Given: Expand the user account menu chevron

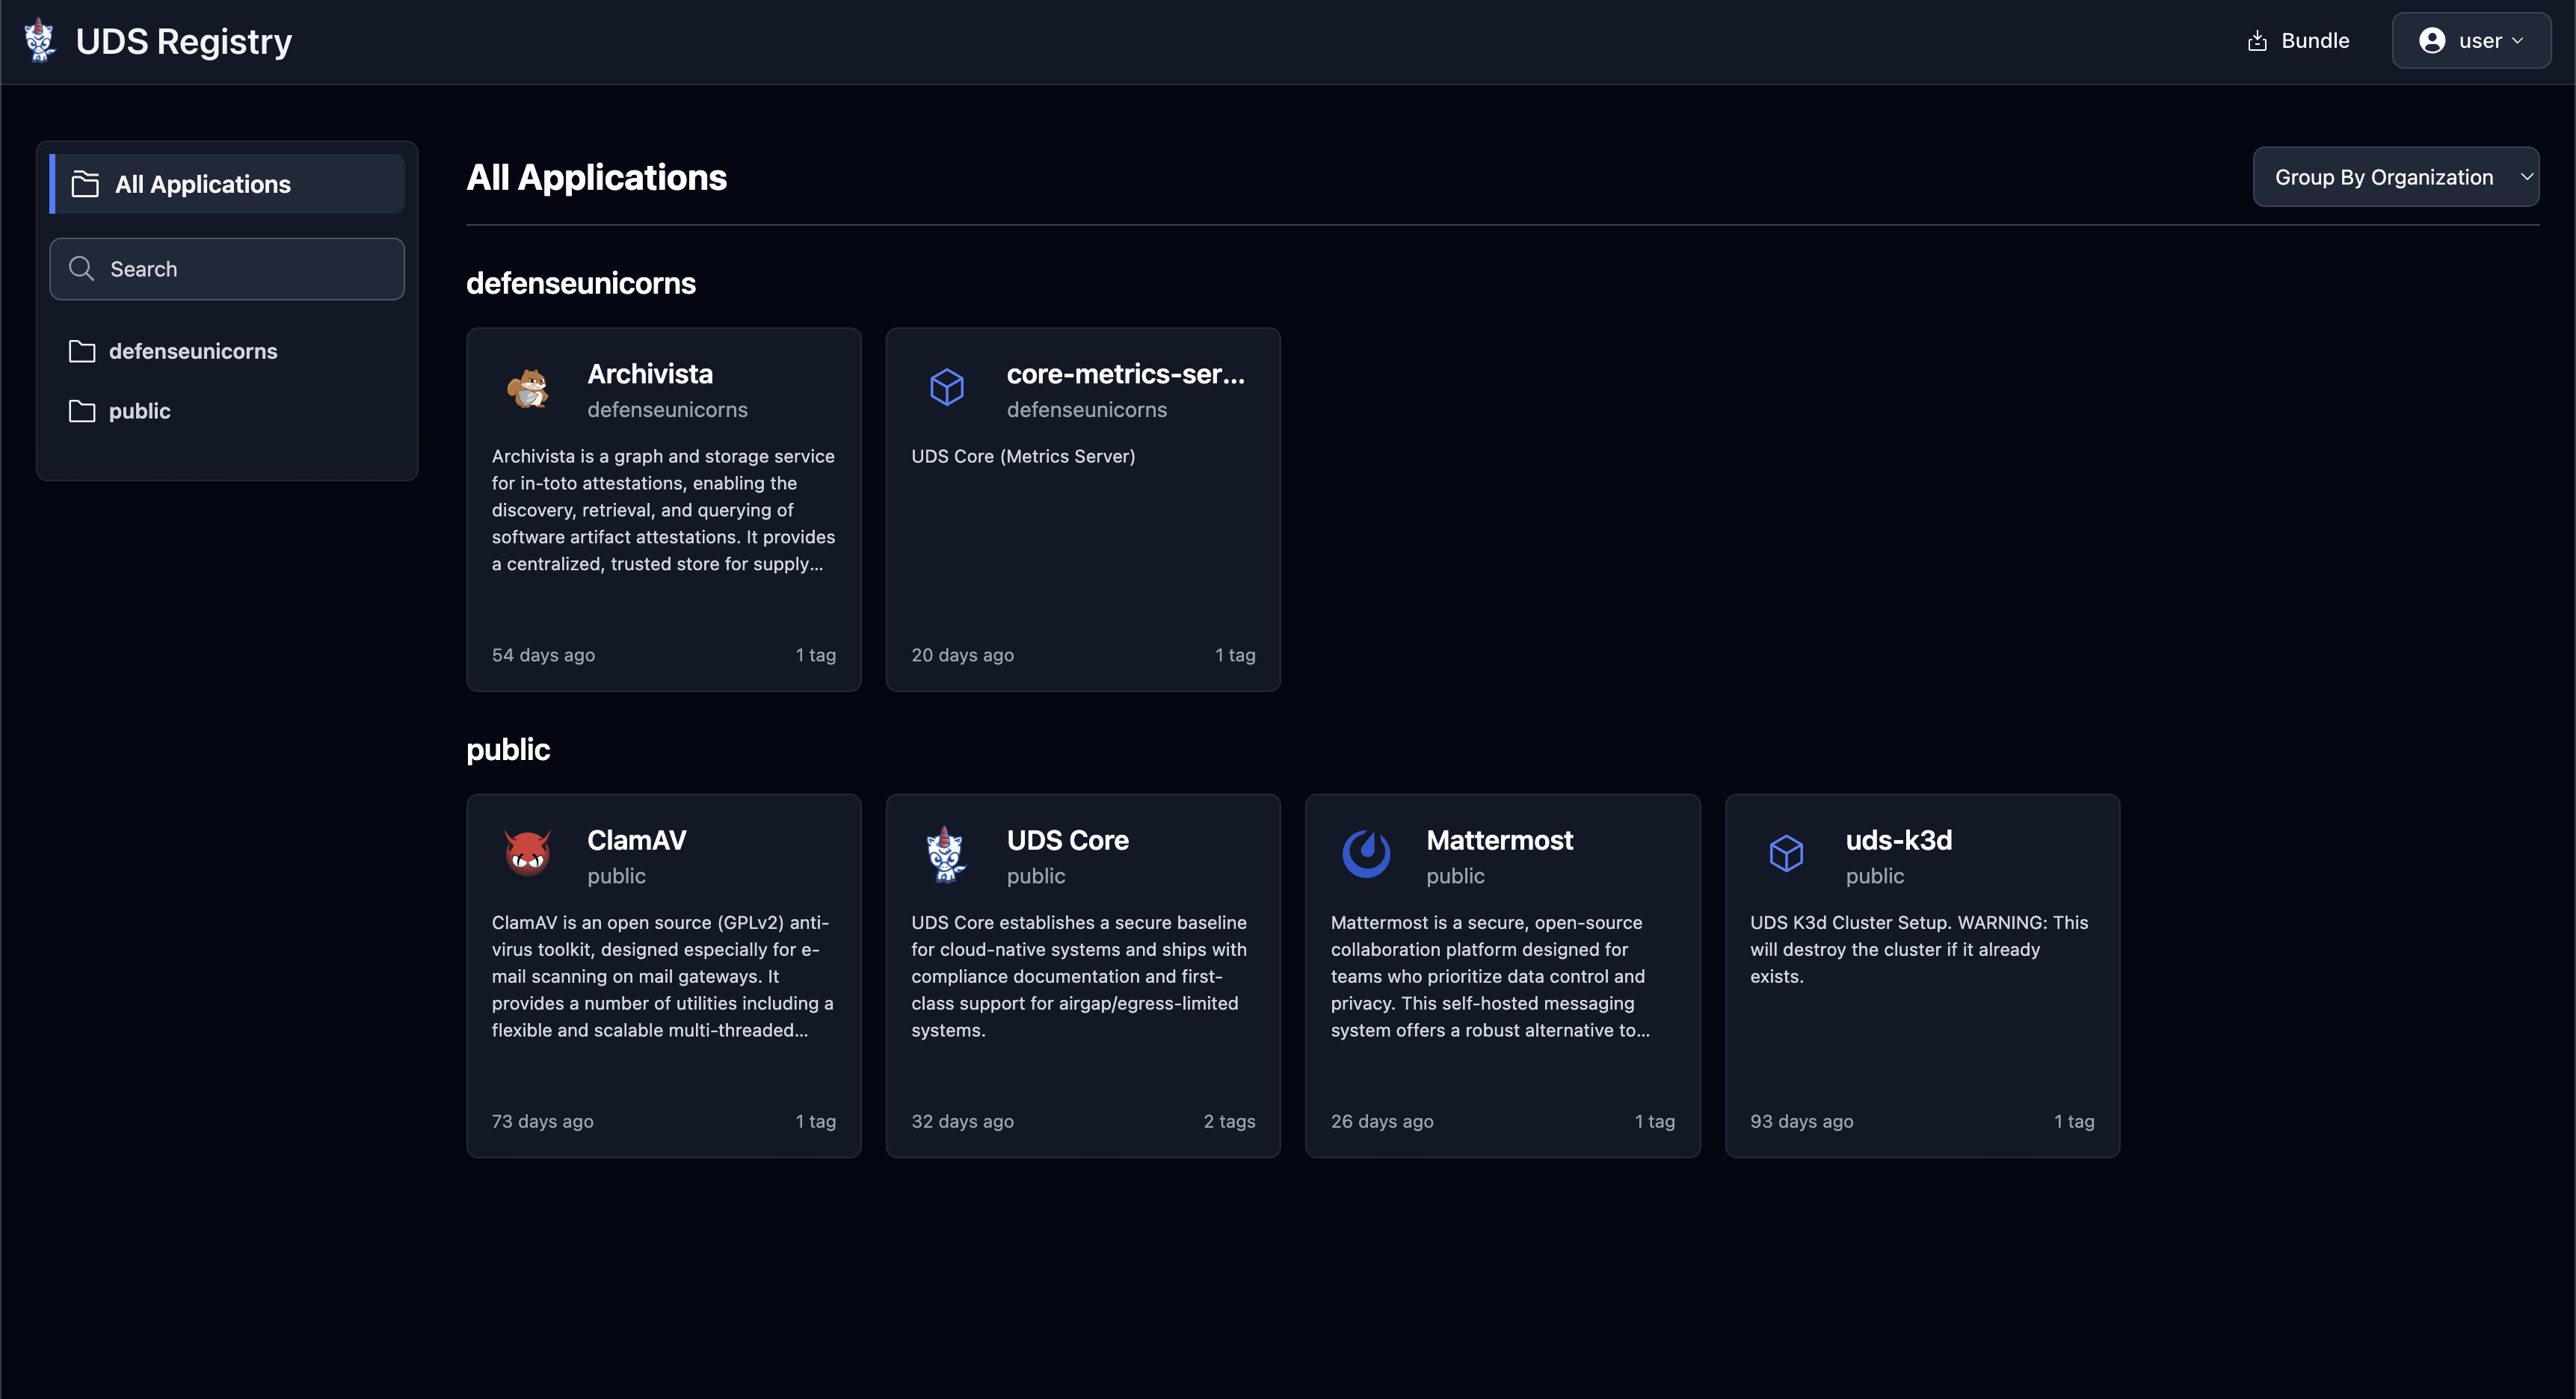Looking at the screenshot, I should click(x=2519, y=41).
